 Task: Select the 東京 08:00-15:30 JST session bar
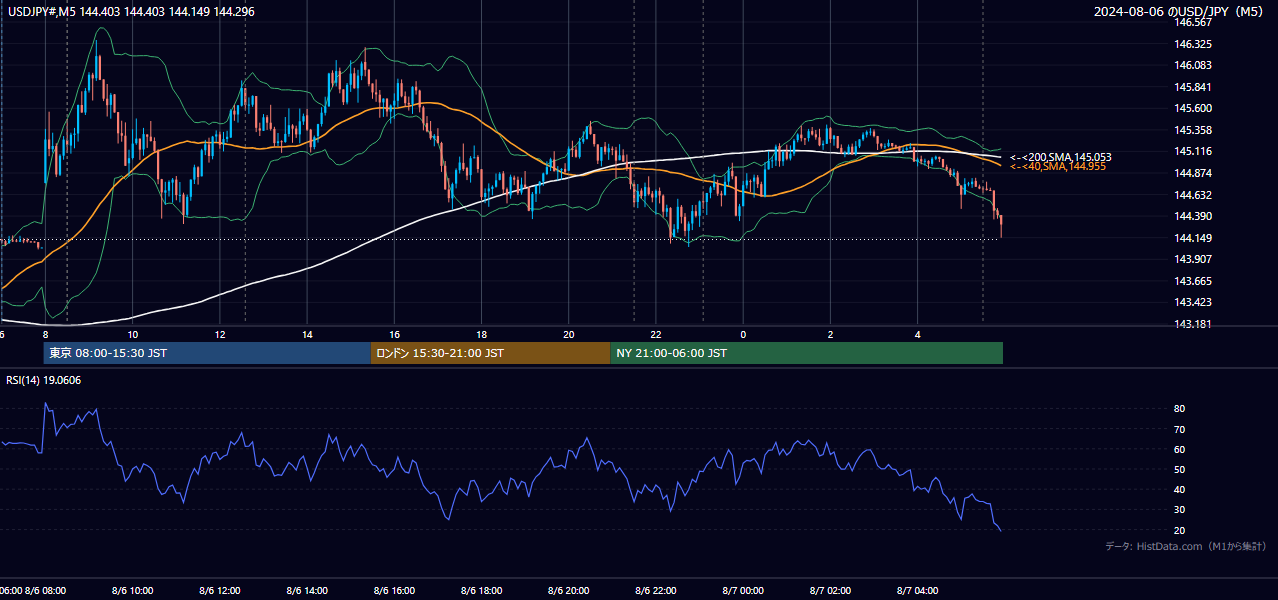(207, 353)
